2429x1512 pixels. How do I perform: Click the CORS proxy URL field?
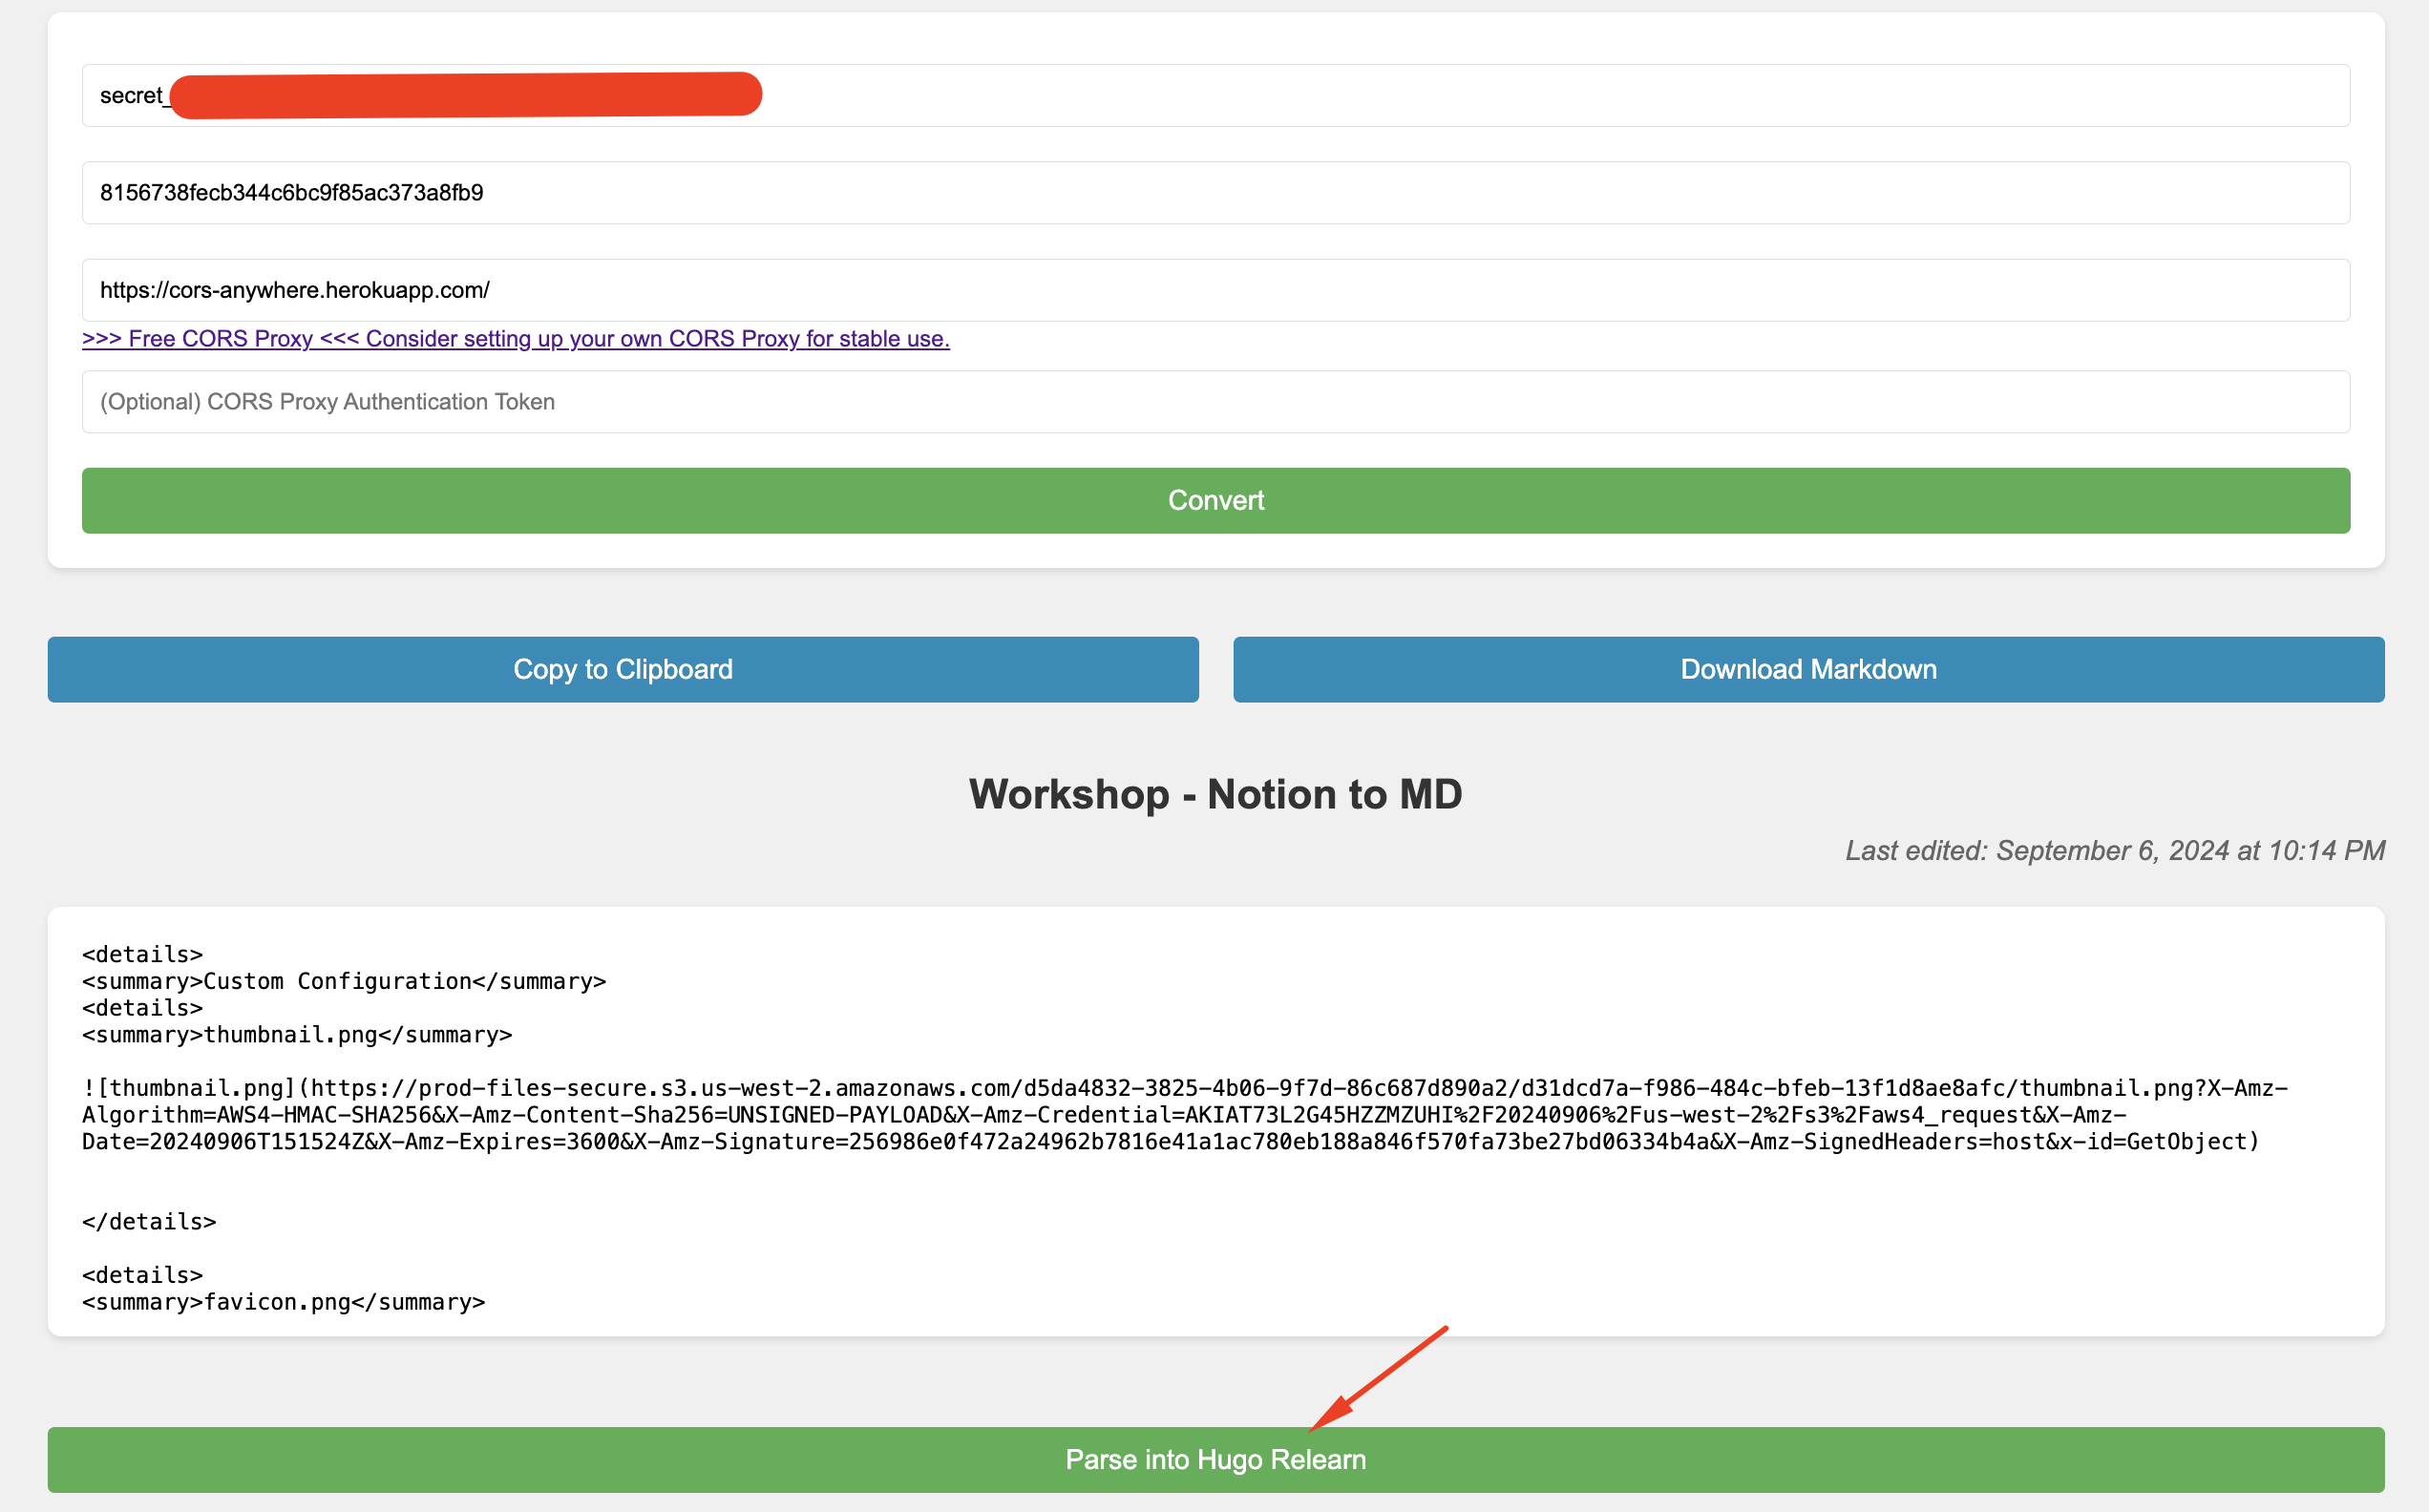(x=1215, y=290)
